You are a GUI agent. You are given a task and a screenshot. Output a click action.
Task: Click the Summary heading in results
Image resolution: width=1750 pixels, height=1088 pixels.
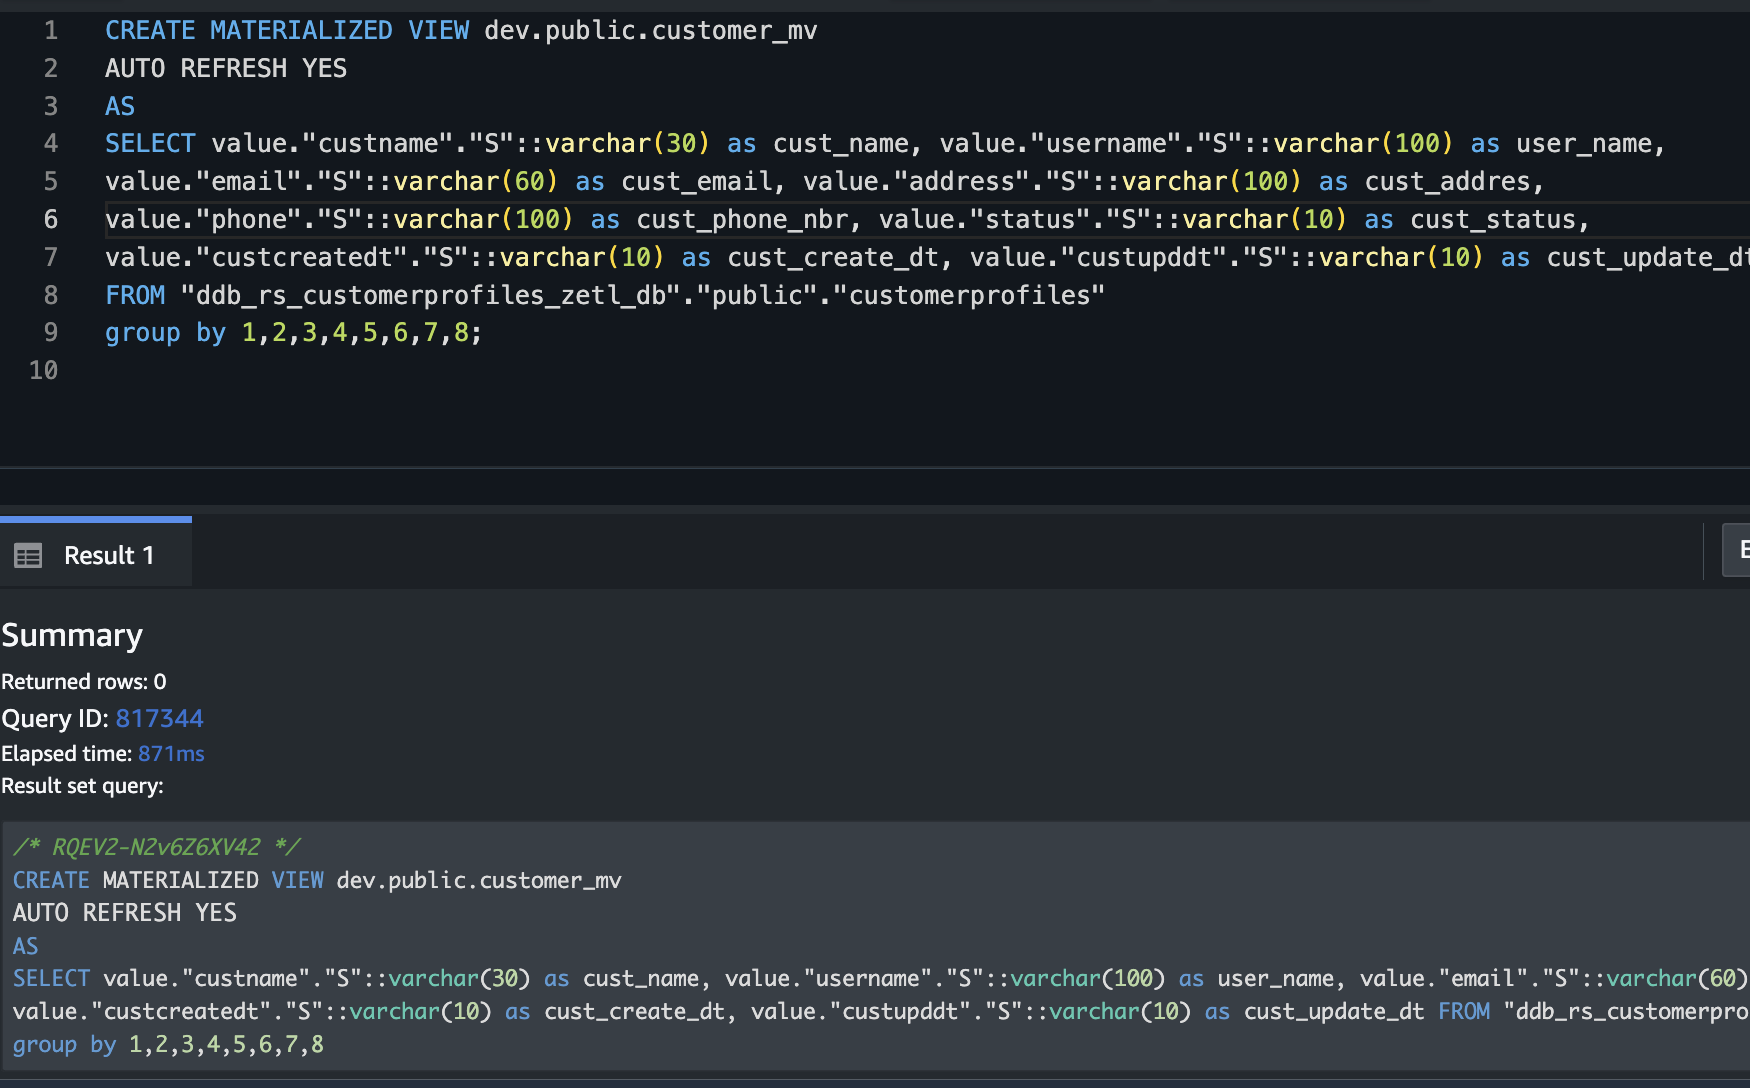72,635
